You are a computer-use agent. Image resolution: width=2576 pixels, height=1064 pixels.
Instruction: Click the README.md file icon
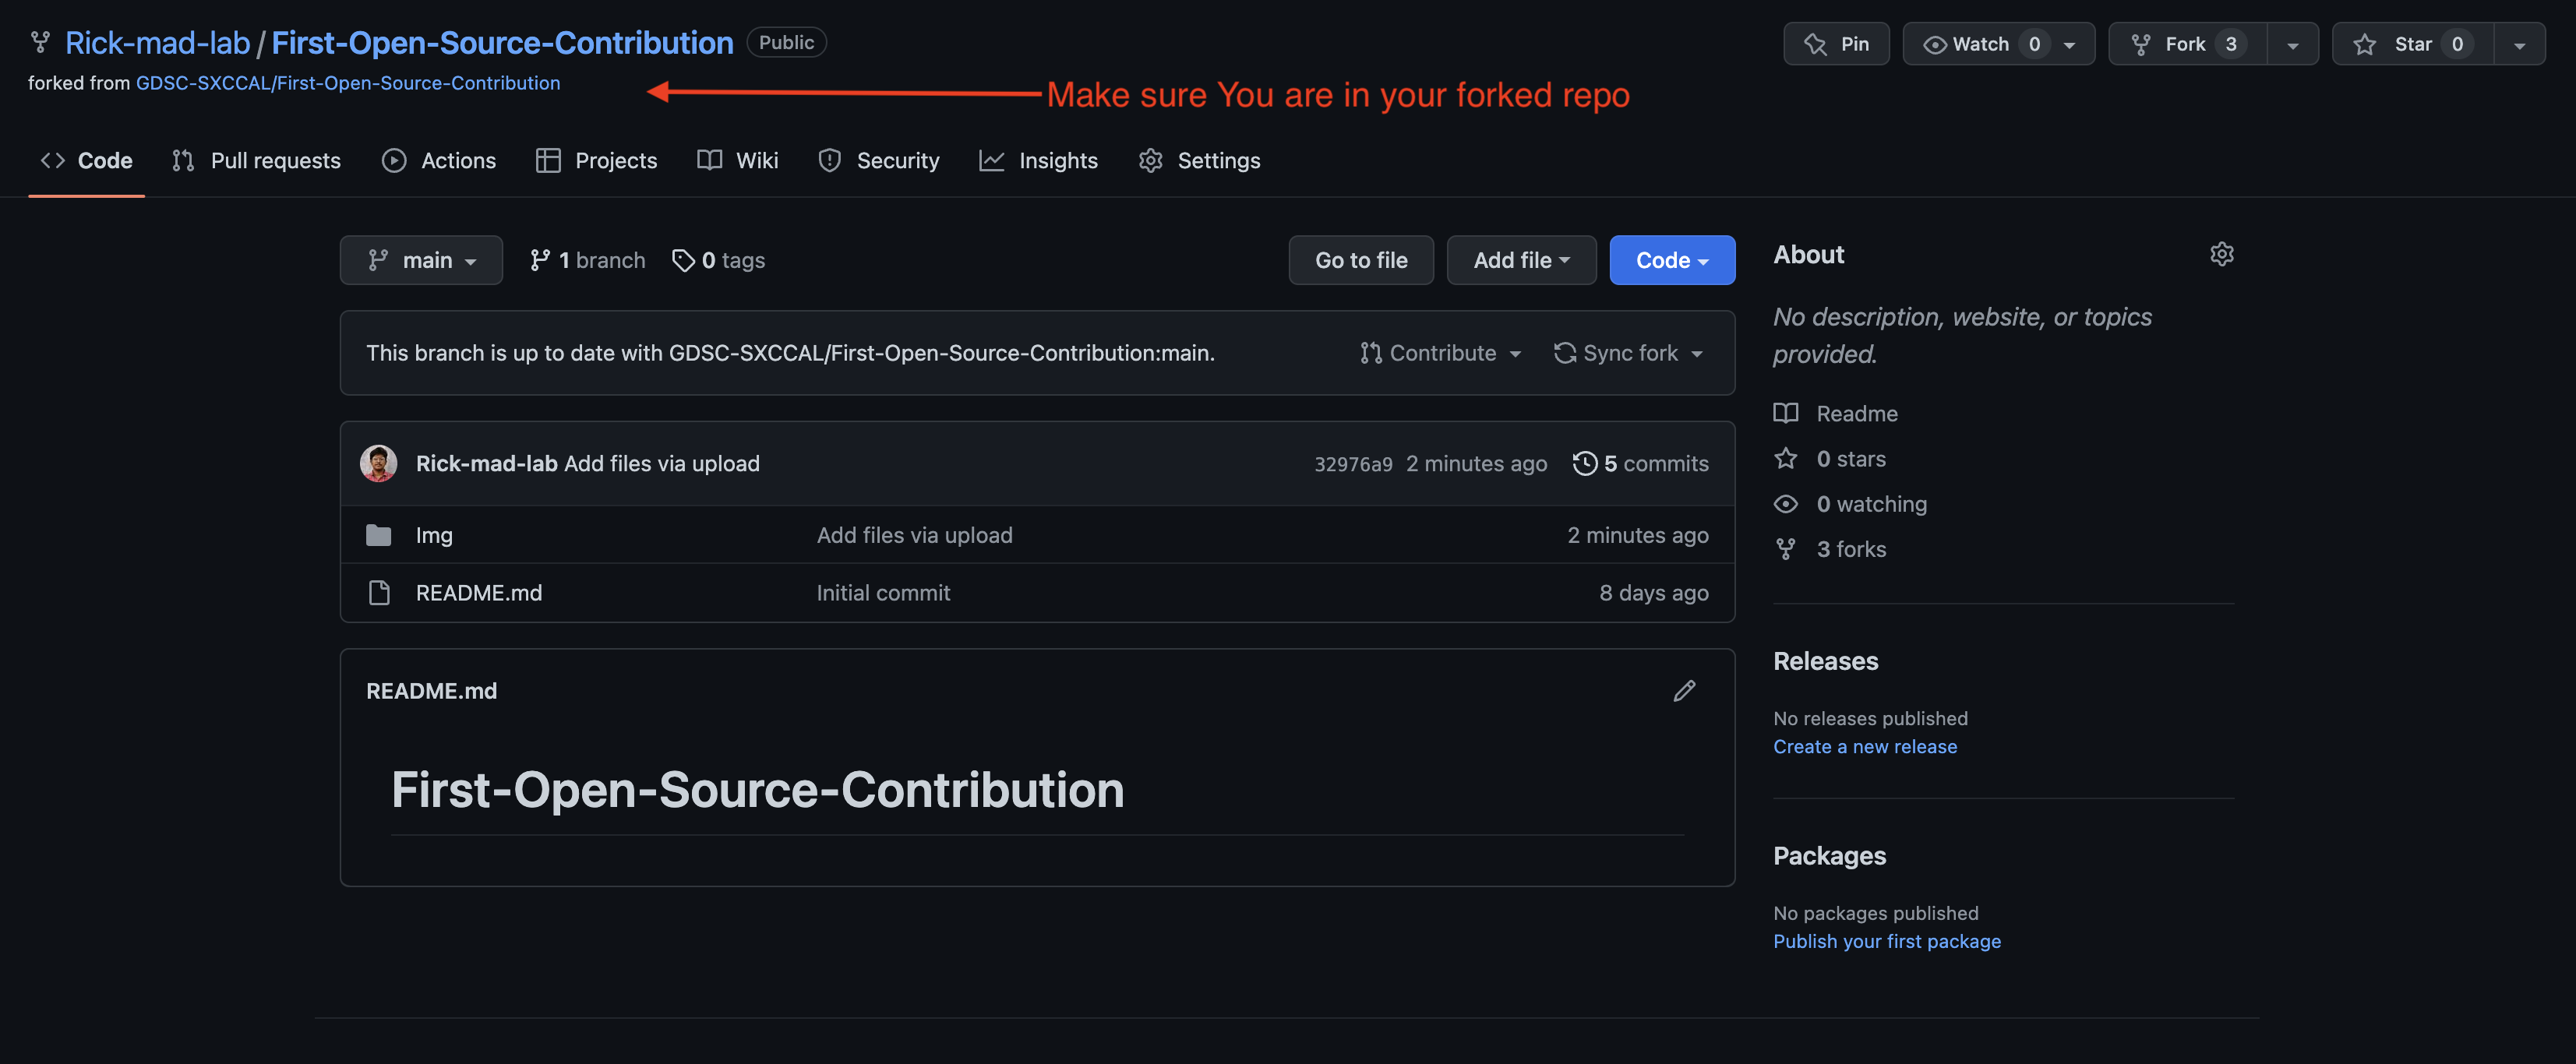coord(378,593)
